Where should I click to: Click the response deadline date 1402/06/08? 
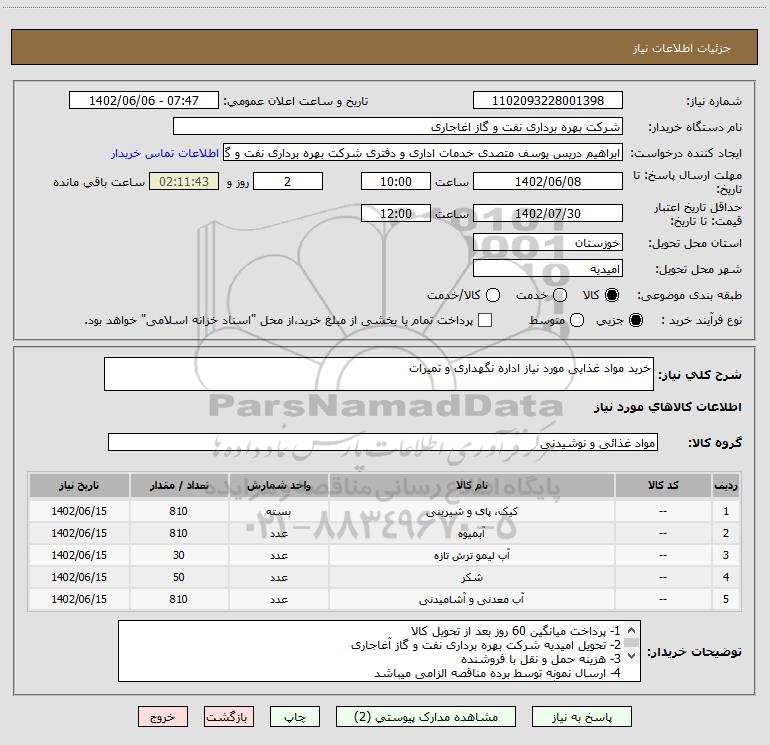(548, 181)
